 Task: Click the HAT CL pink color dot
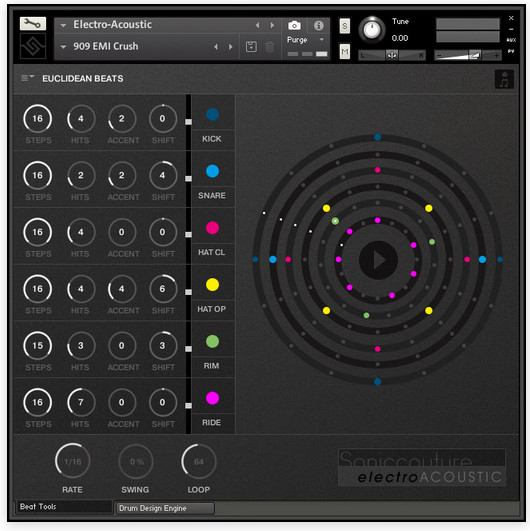pyautogui.click(x=212, y=228)
